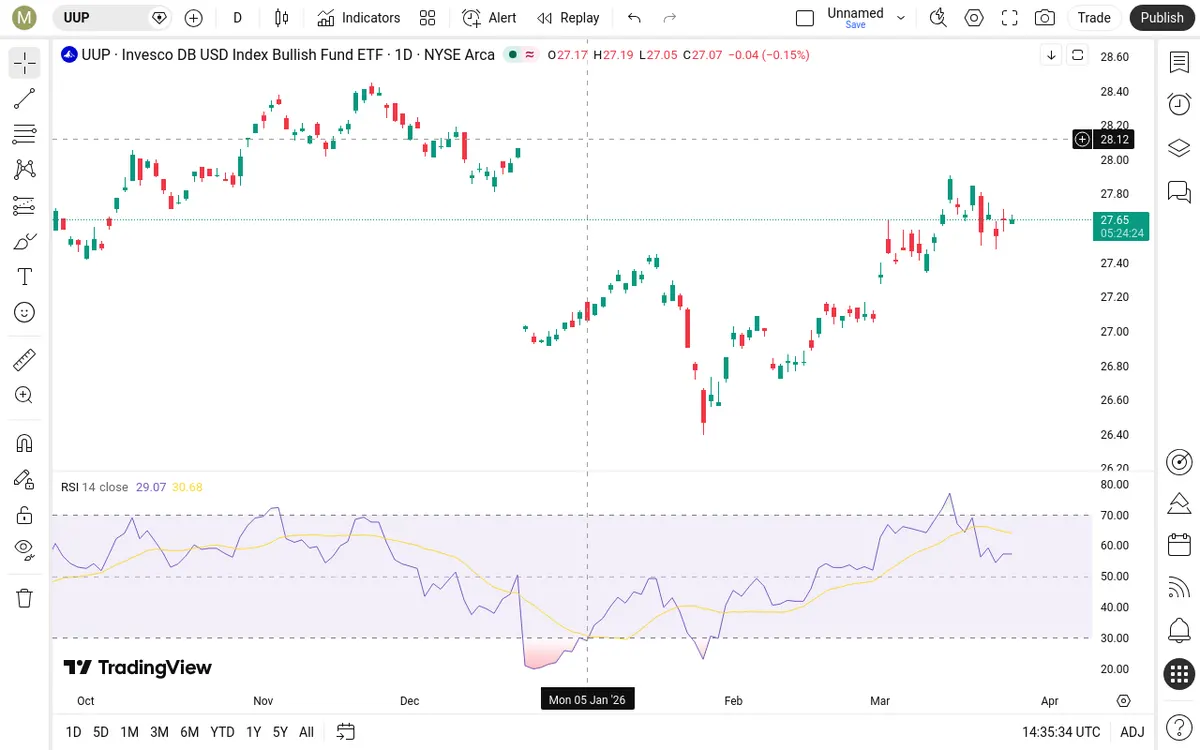1200x750 pixels.
Task: Toggle pane maximize icon beside legend
Action: pyautogui.click(x=1078, y=55)
